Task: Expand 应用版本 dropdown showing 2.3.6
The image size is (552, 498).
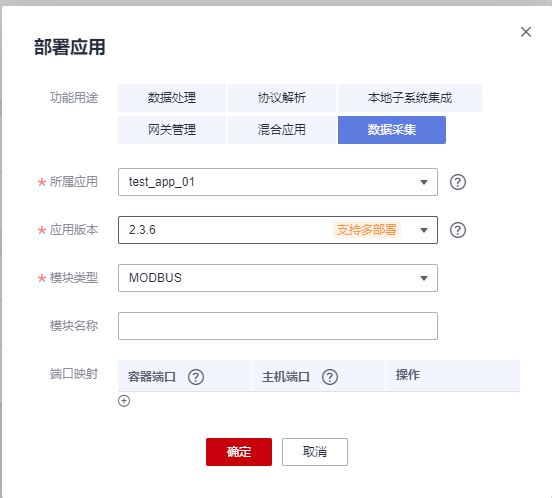Action: pos(278,230)
